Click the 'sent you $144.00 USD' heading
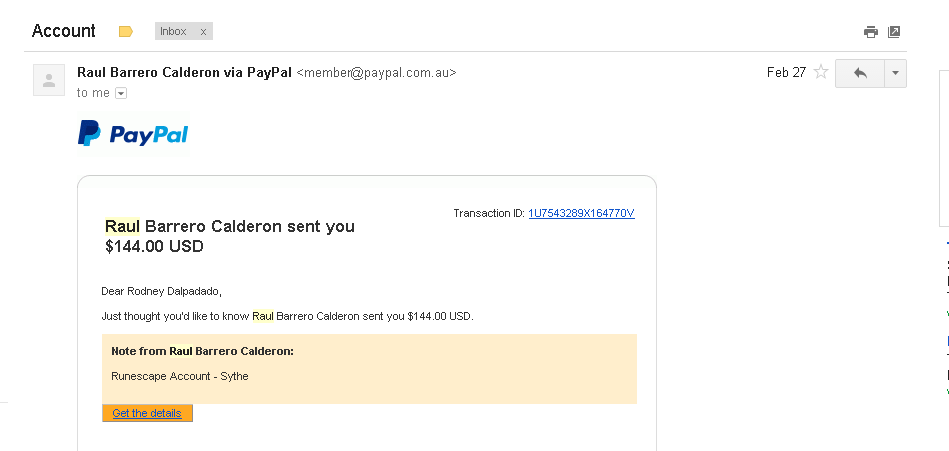Image resolution: width=949 pixels, height=451 pixels. [230, 236]
